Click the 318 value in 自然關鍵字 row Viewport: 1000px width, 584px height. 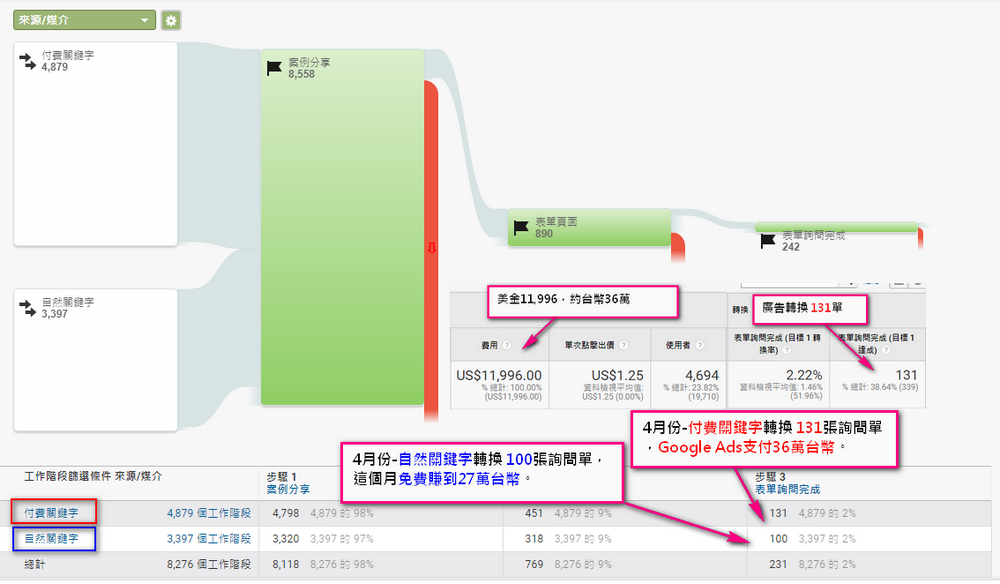pyautogui.click(x=534, y=539)
